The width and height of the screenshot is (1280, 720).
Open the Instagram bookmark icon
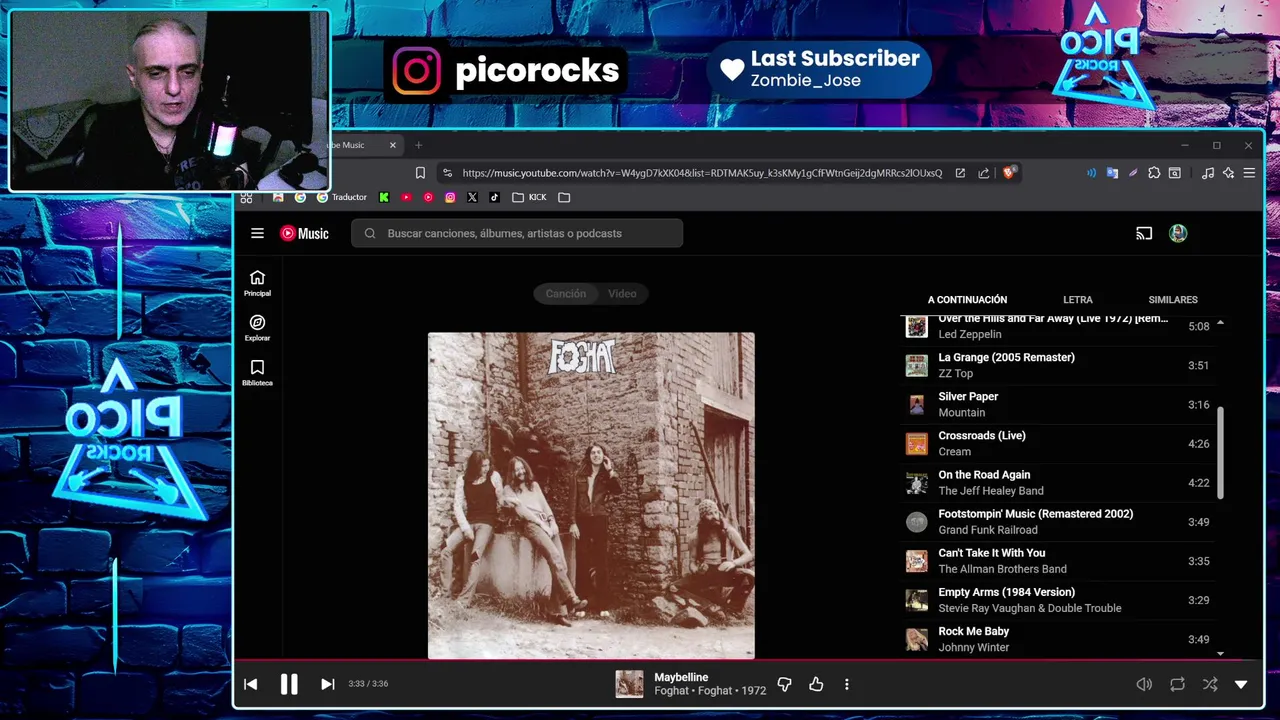[450, 197]
